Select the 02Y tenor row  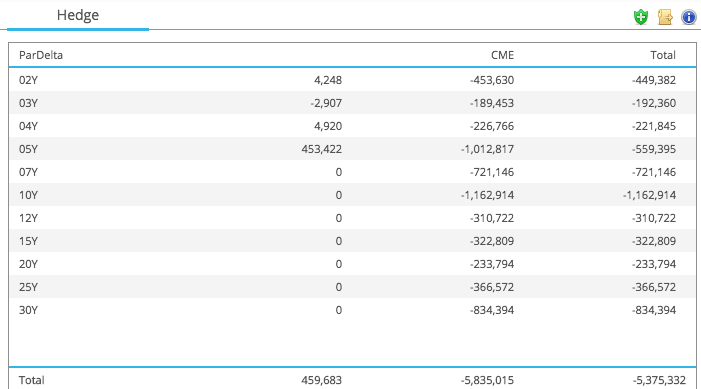click(352, 80)
